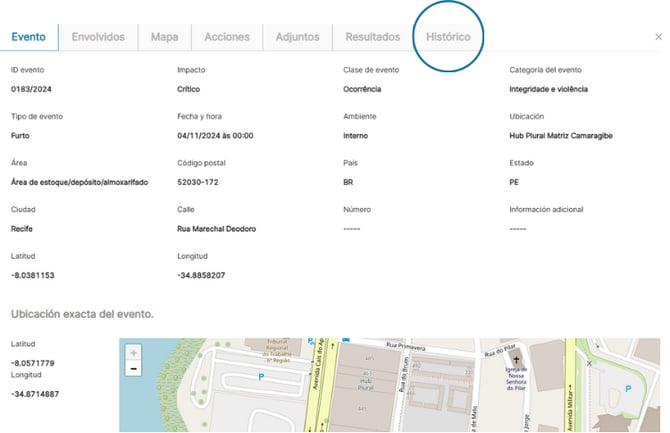This screenshot has width=670, height=433.
Task: Open the Resultados tab
Action: (372, 37)
